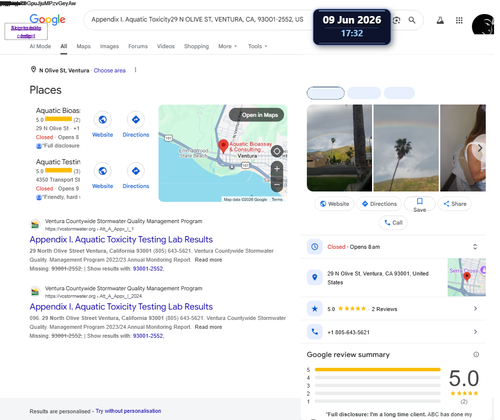
Task: Click the address location icon in panel
Action: tap(315, 277)
